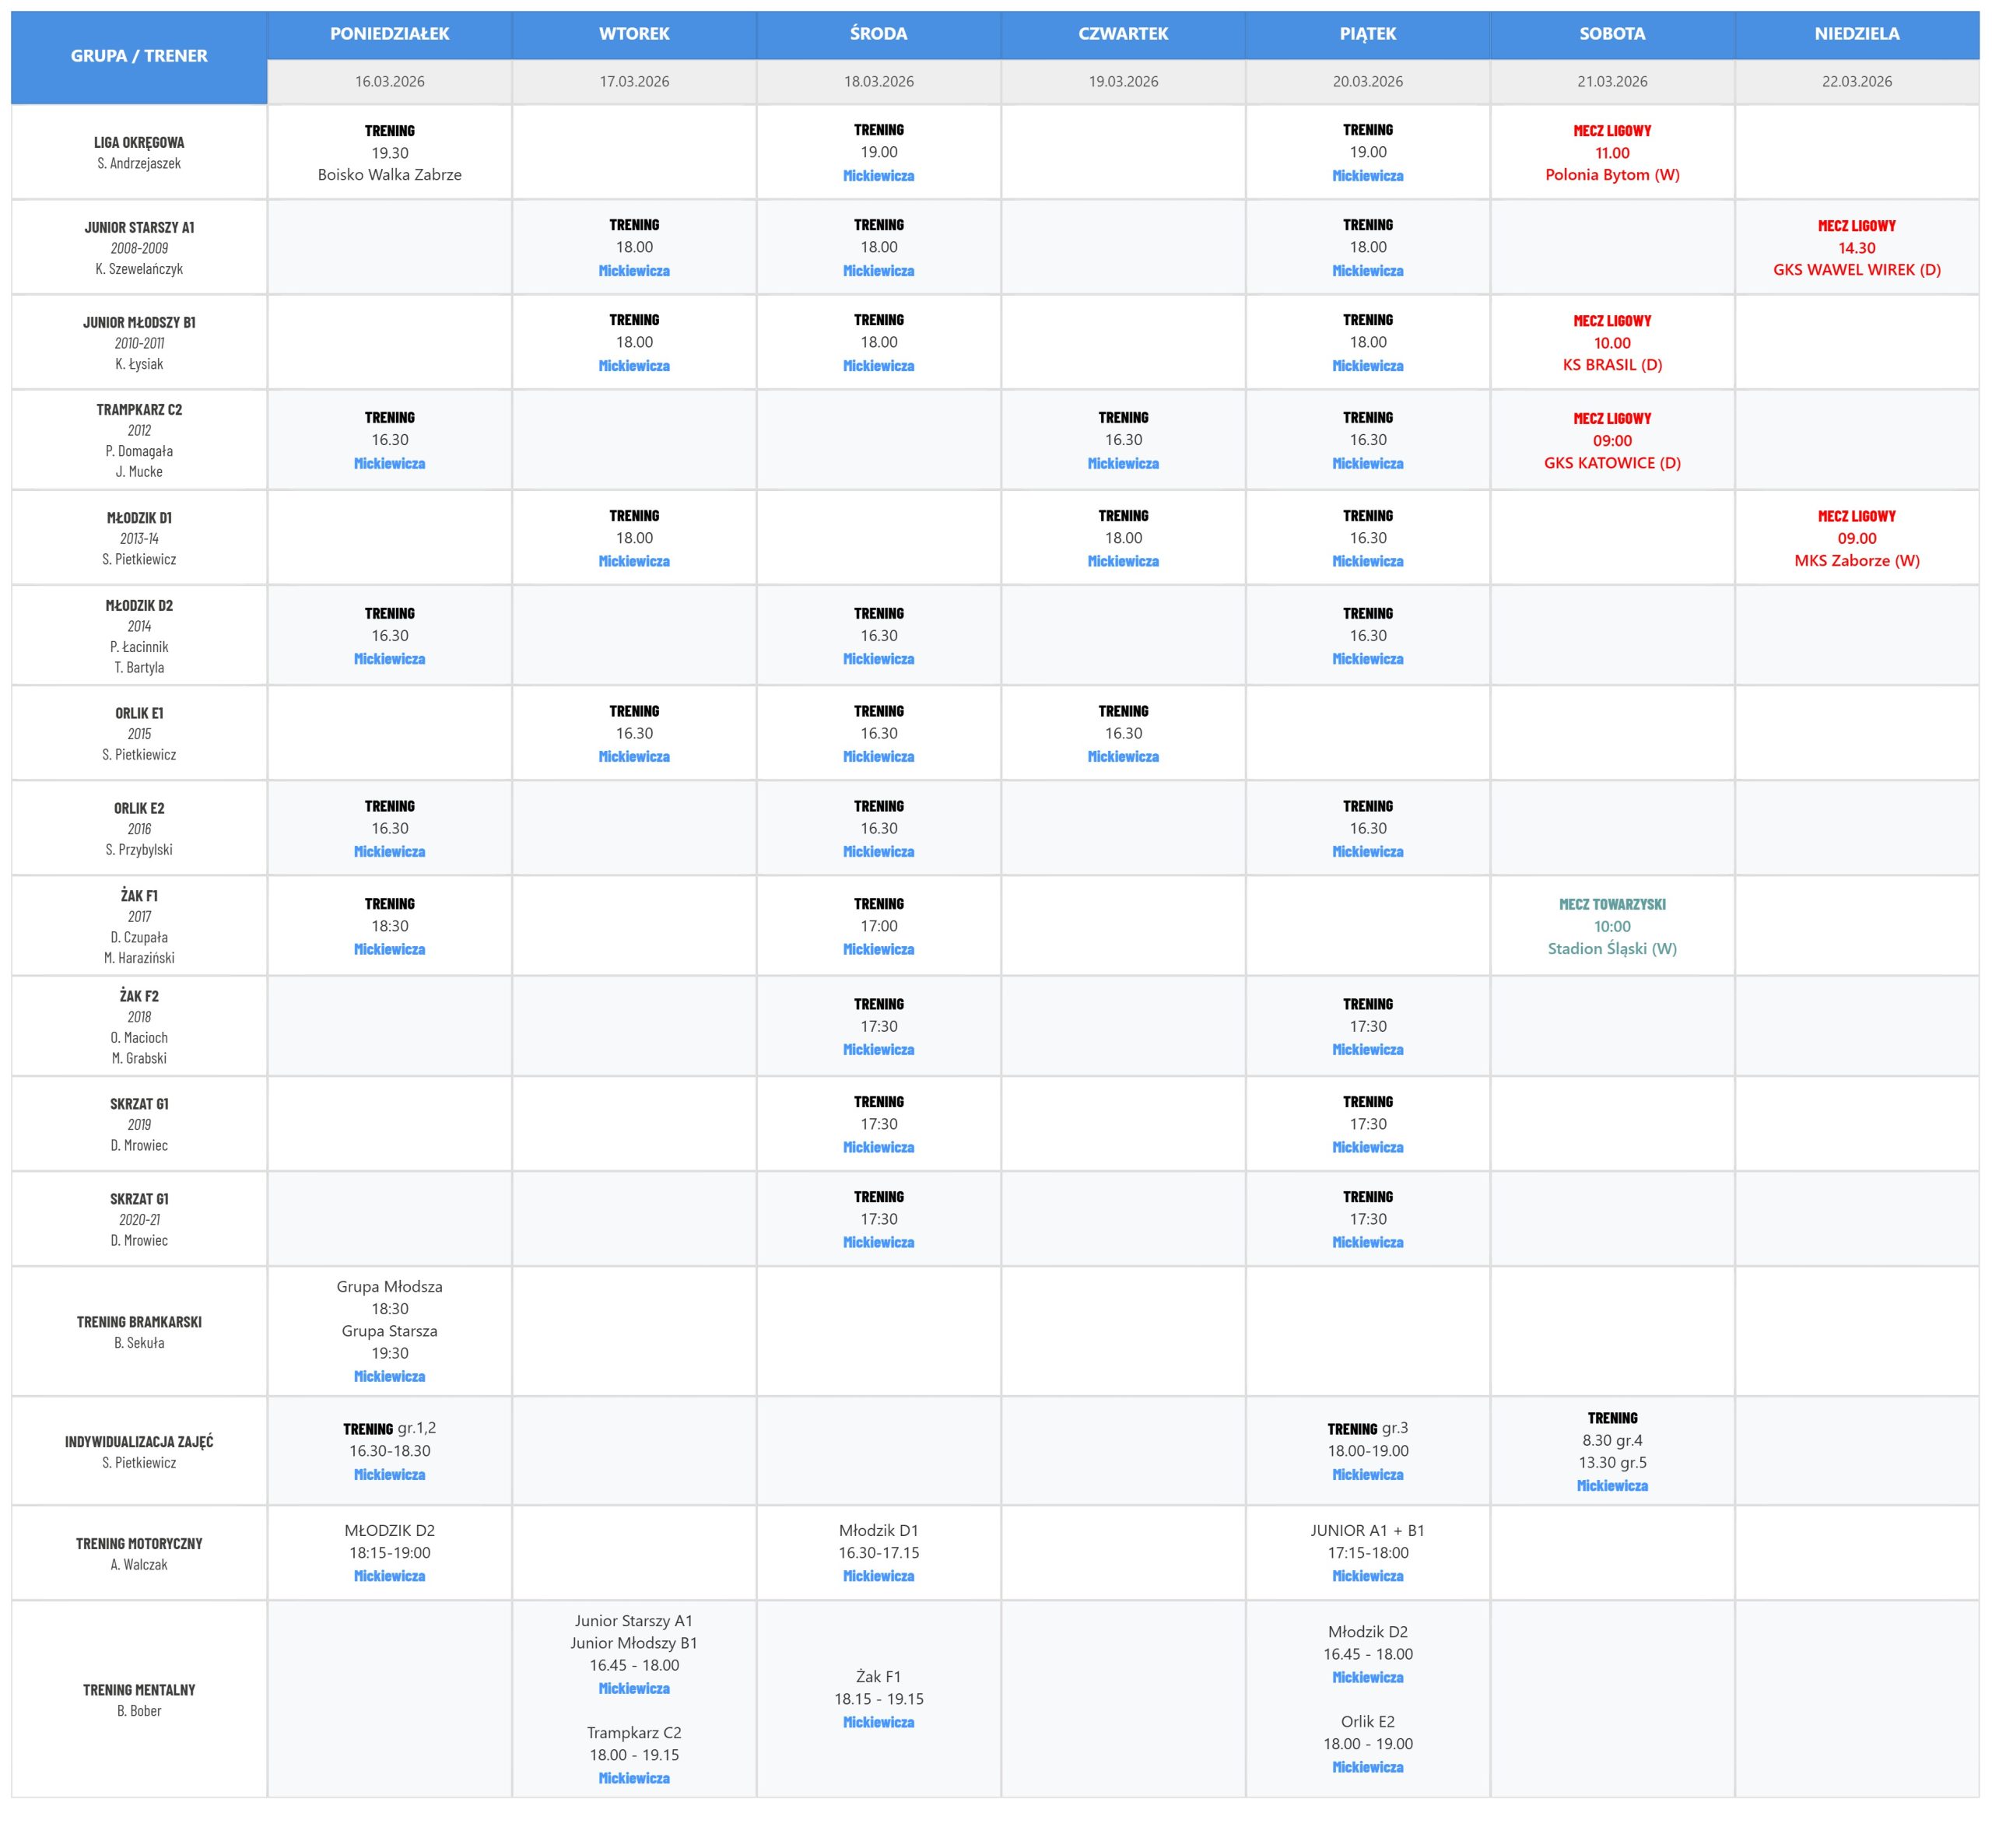Open Mickiewicza link below Trampkarz C2 mental training
The height and width of the screenshot is (1848, 1992).
(x=634, y=1778)
